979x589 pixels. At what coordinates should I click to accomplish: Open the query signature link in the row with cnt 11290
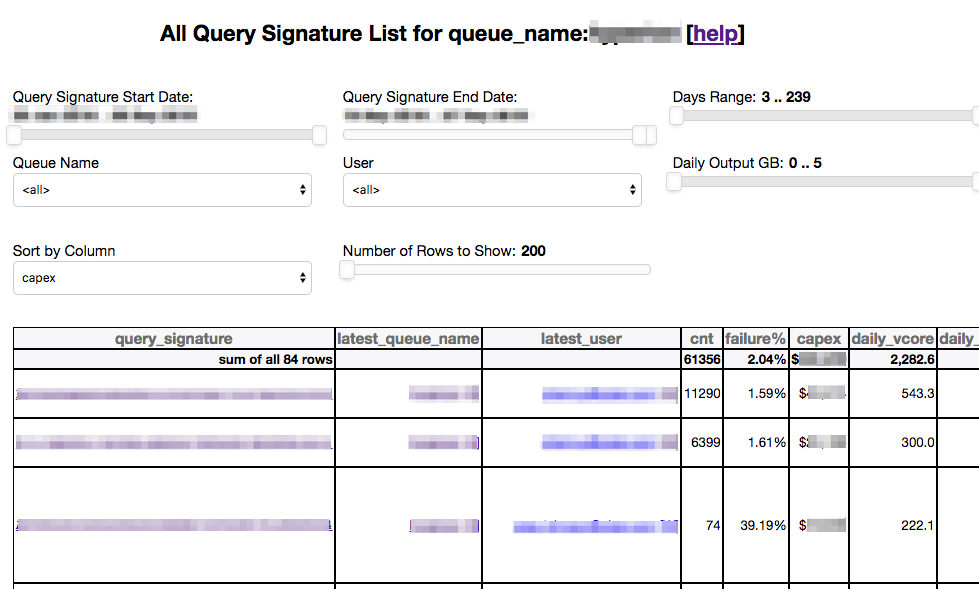(x=174, y=395)
